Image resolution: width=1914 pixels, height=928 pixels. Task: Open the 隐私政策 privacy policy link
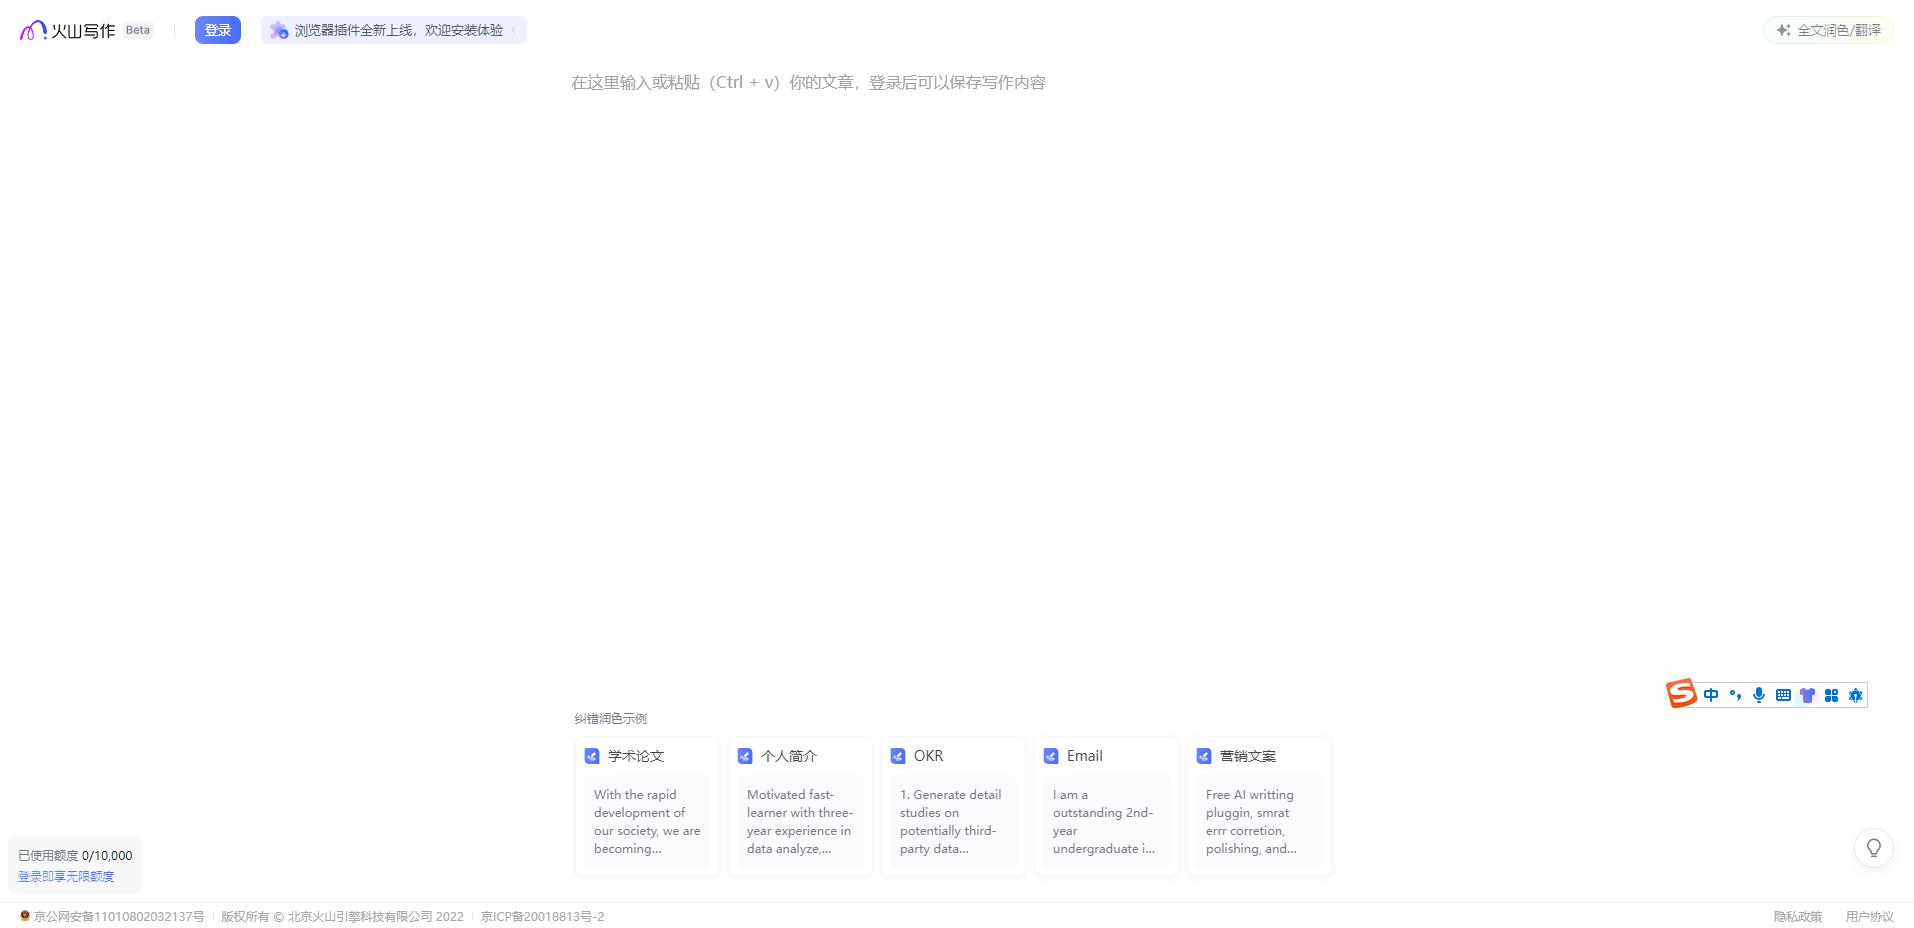pos(1797,916)
